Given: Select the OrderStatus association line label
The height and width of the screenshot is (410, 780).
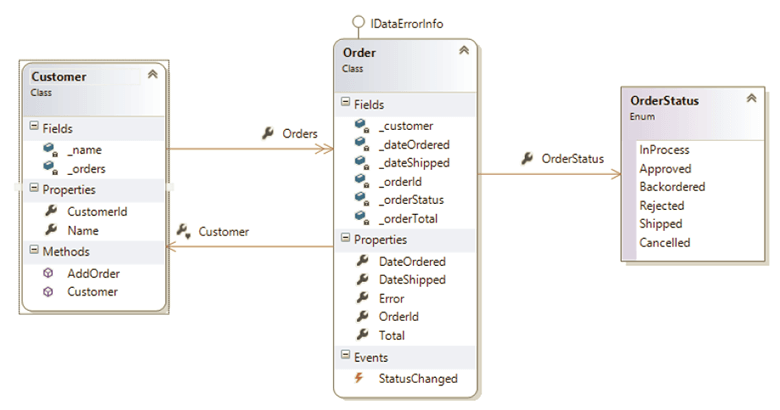Looking at the screenshot, I should pyautogui.click(x=573, y=159).
